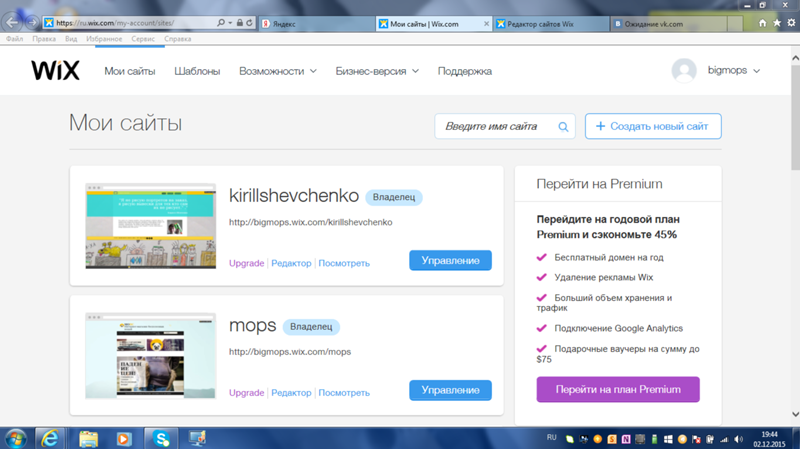The image size is (800, 449).
Task: Open the Правка menu
Action: click(44, 39)
